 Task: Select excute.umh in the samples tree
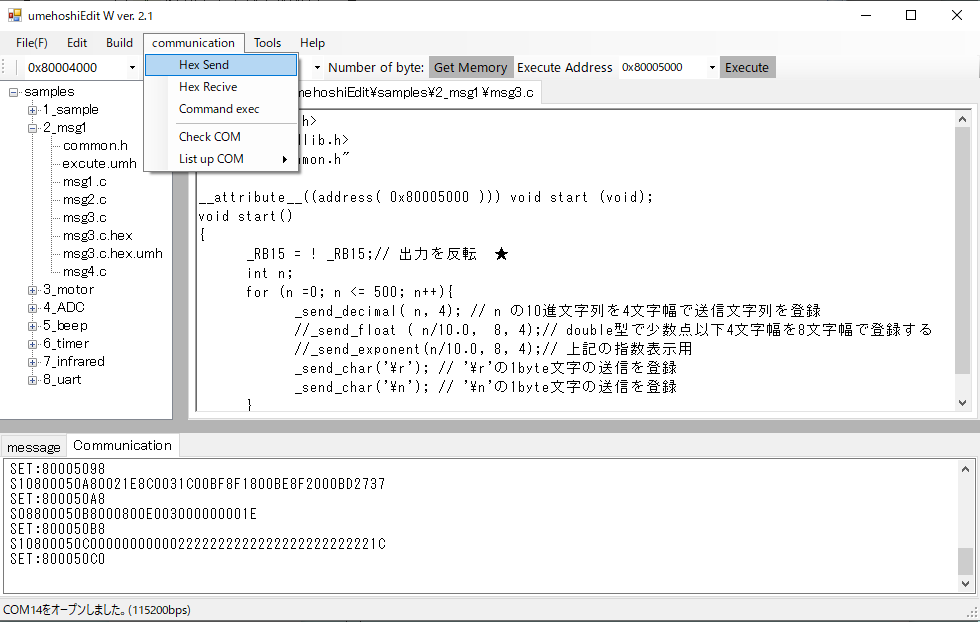pyautogui.click(x=99, y=164)
